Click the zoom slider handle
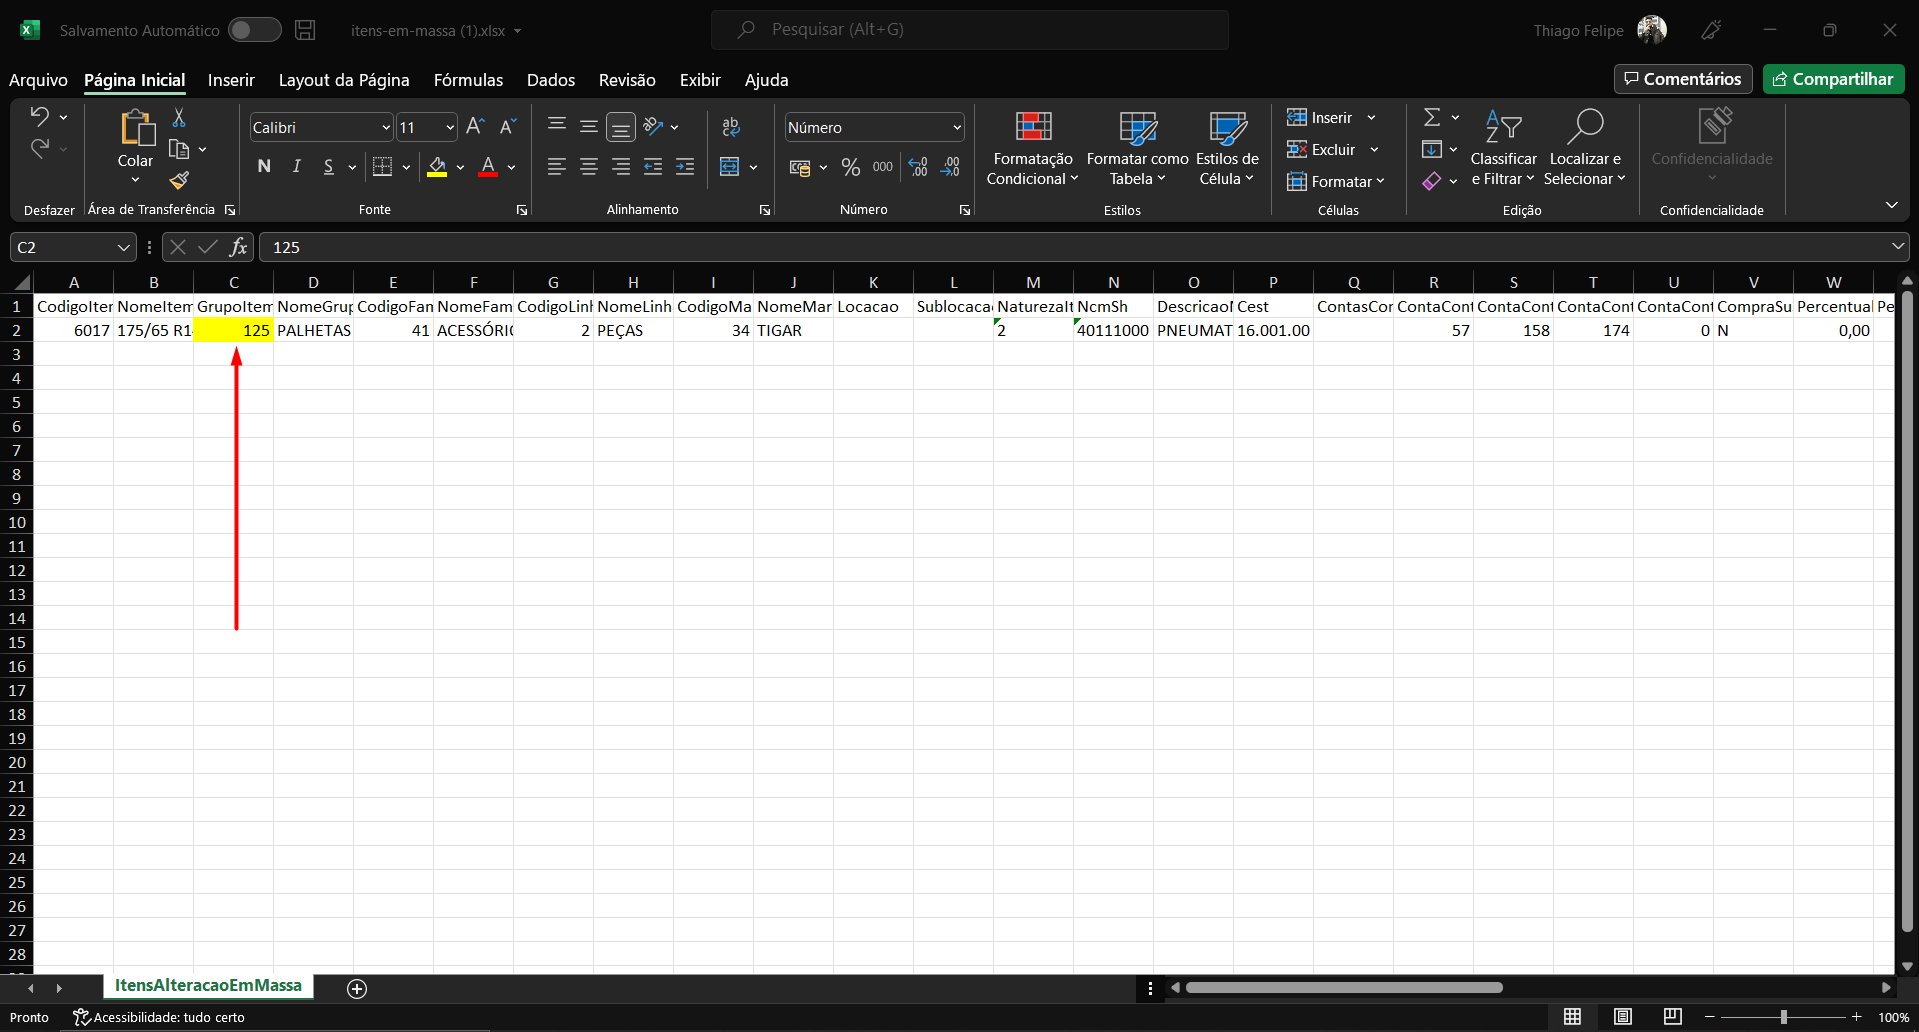This screenshot has height=1032, width=1919. 1784,1017
